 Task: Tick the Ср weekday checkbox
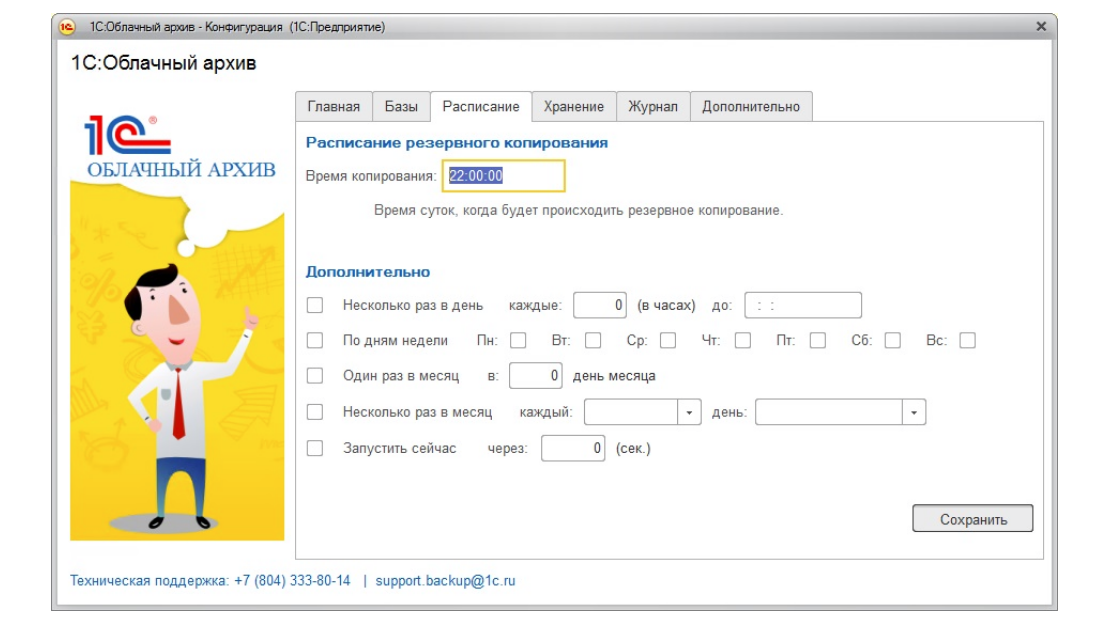(668, 340)
